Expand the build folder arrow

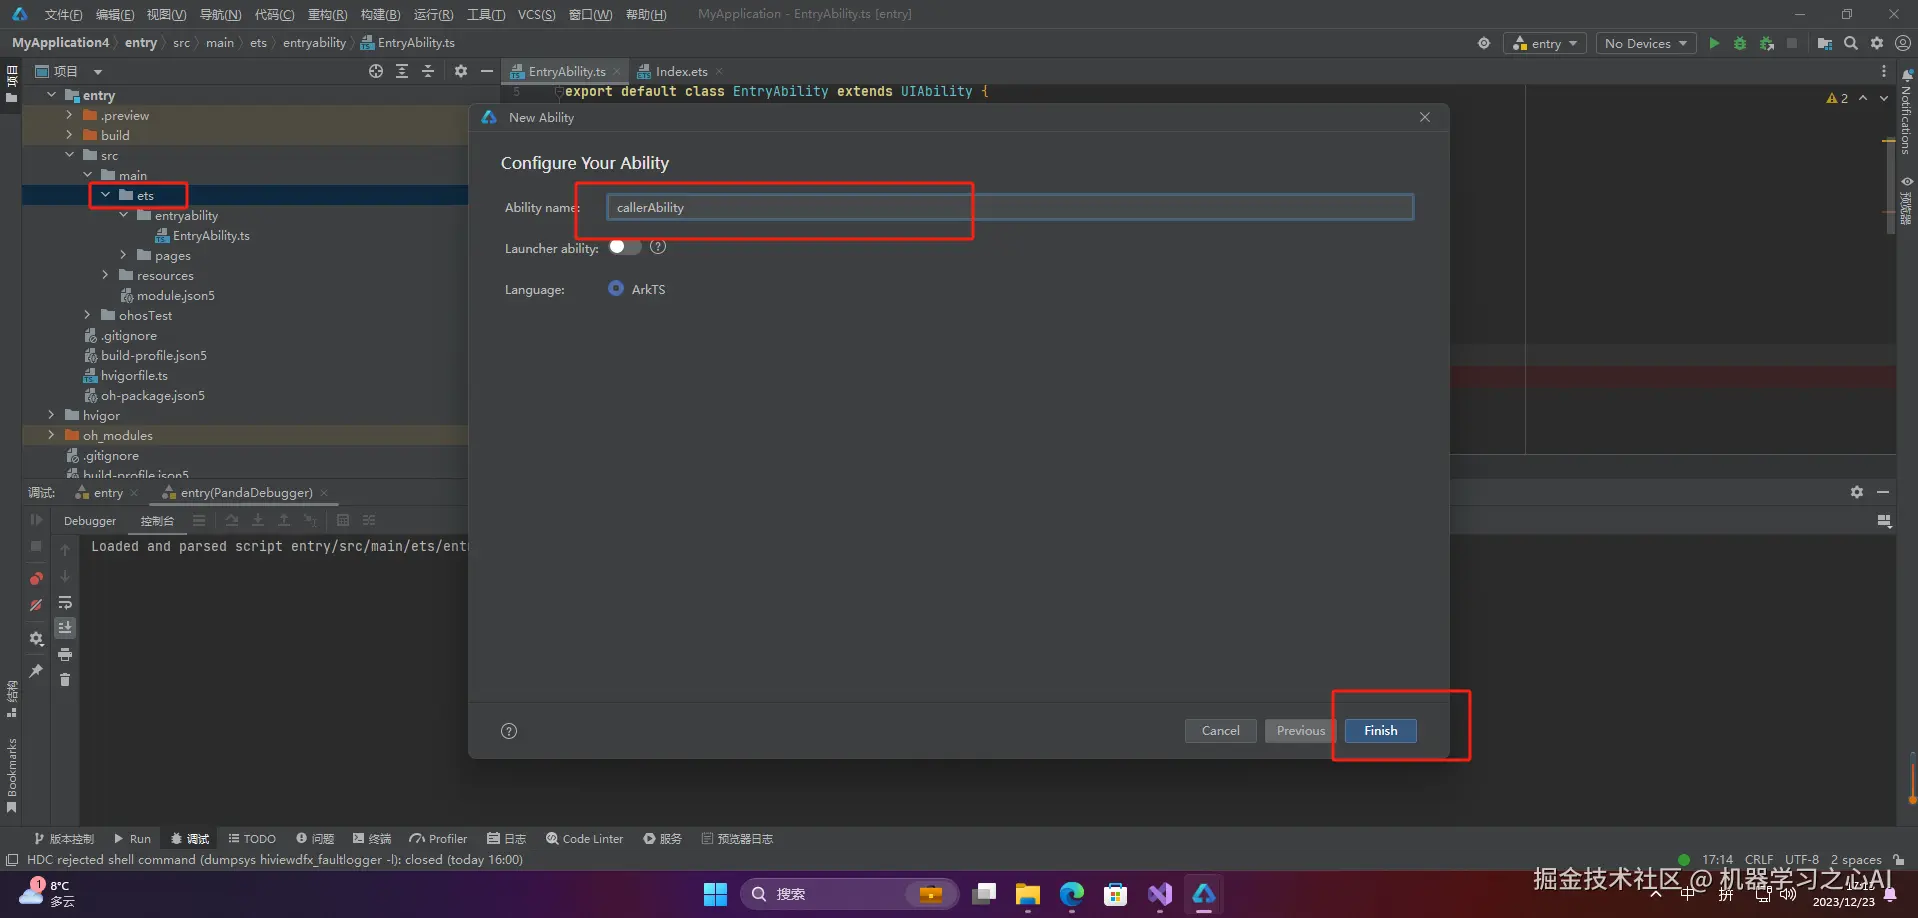point(69,135)
